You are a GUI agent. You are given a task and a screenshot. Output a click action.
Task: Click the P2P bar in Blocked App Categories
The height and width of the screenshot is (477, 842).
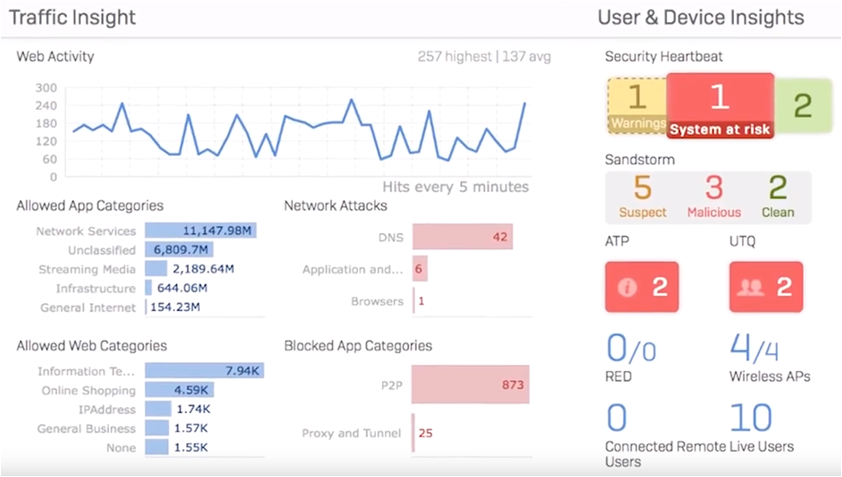470,384
